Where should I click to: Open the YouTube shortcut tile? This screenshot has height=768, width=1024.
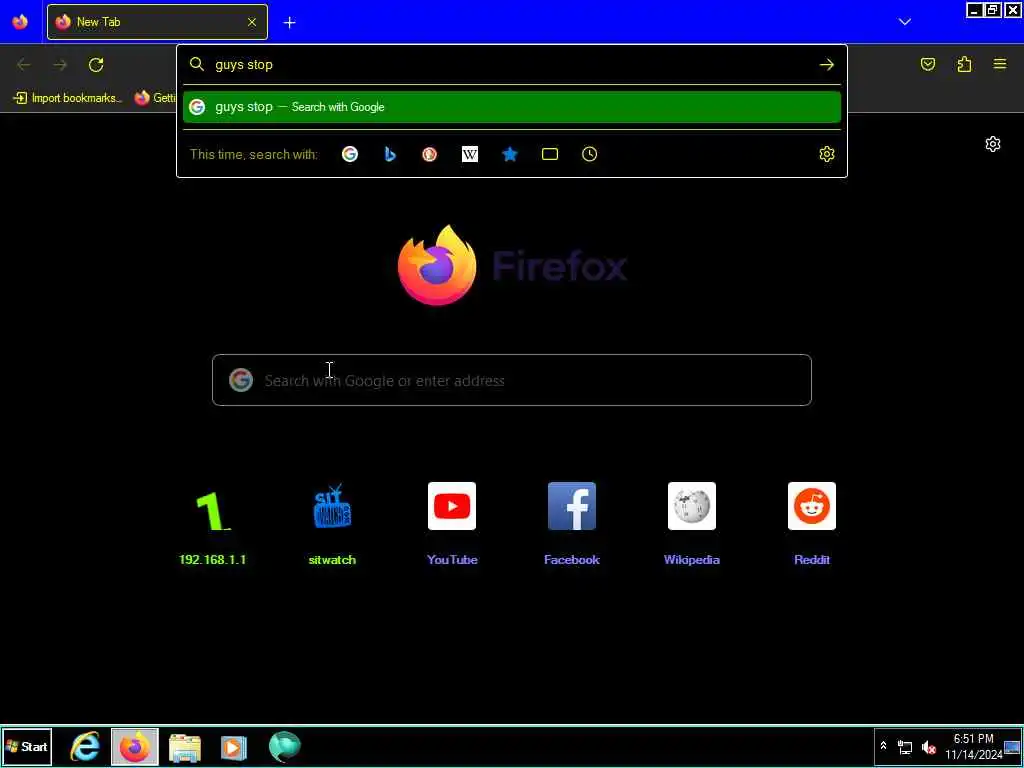452,524
